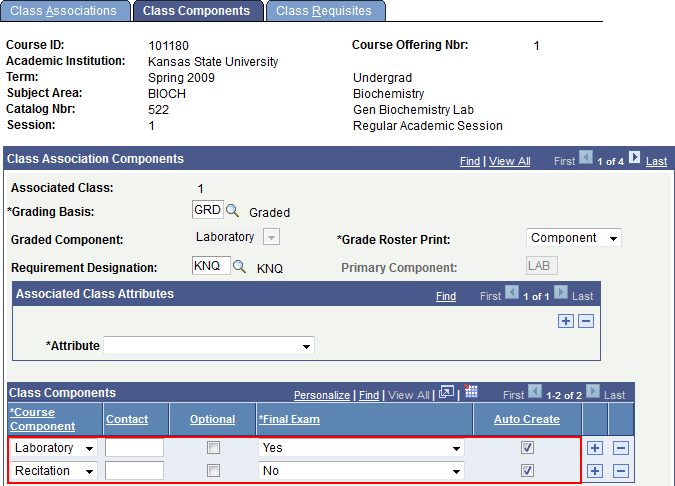Select the Class Components tab
Image resolution: width=675 pixels, height=486 pixels.
pos(197,11)
